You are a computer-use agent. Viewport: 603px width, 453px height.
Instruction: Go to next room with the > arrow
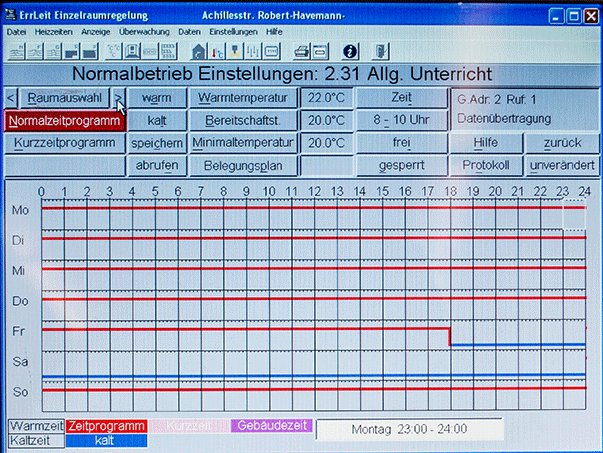click(118, 98)
